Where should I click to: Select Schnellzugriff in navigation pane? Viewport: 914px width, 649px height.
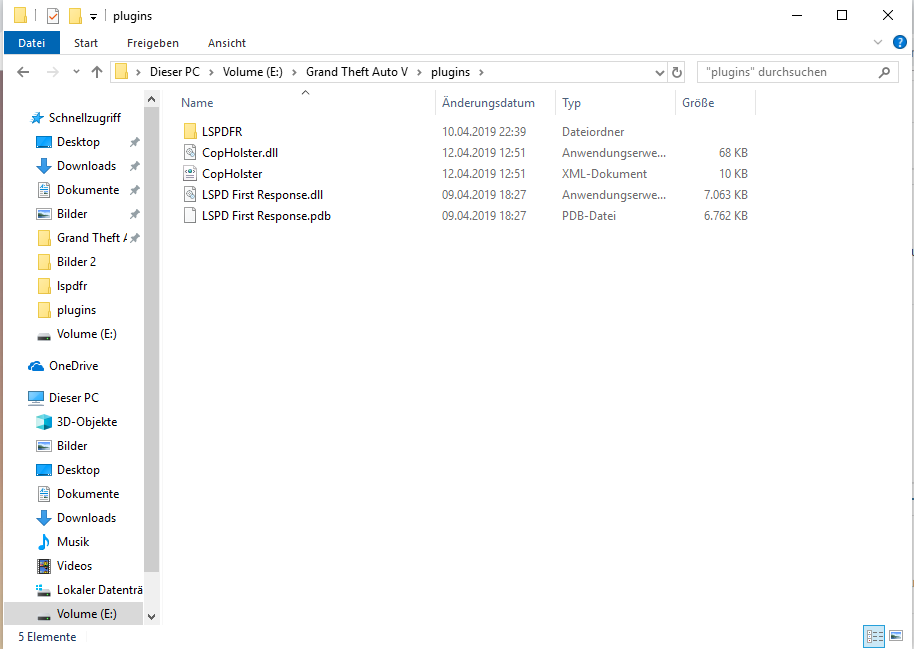[85, 118]
